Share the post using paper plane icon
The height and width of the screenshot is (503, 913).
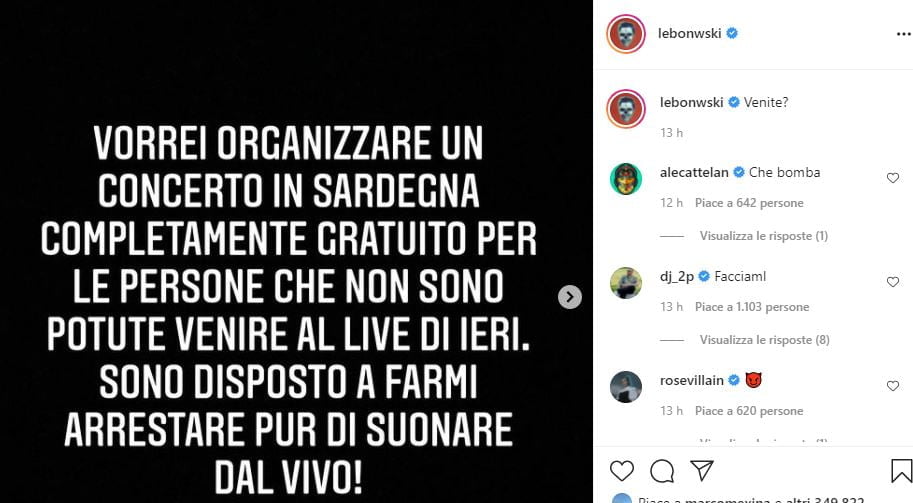click(x=702, y=470)
